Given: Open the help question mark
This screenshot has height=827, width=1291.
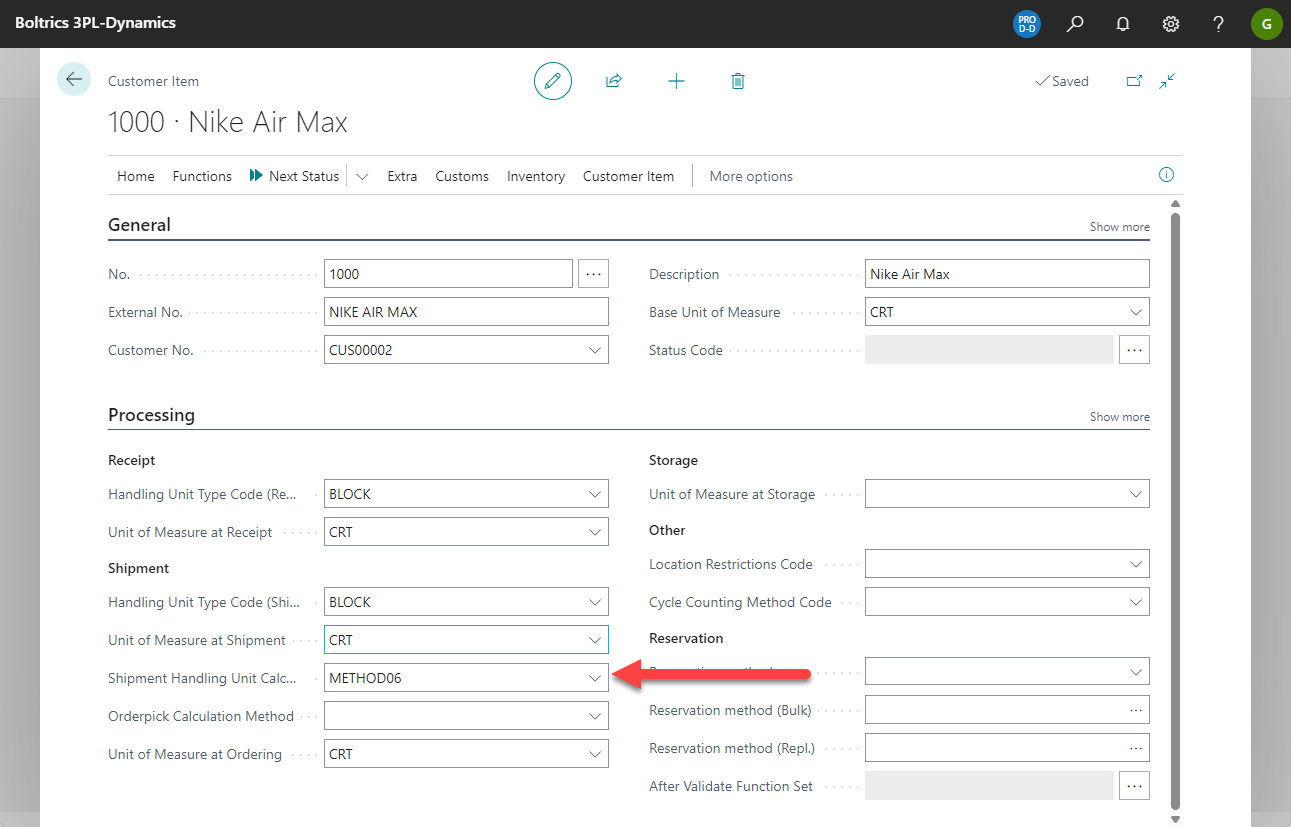Looking at the screenshot, I should tap(1218, 24).
